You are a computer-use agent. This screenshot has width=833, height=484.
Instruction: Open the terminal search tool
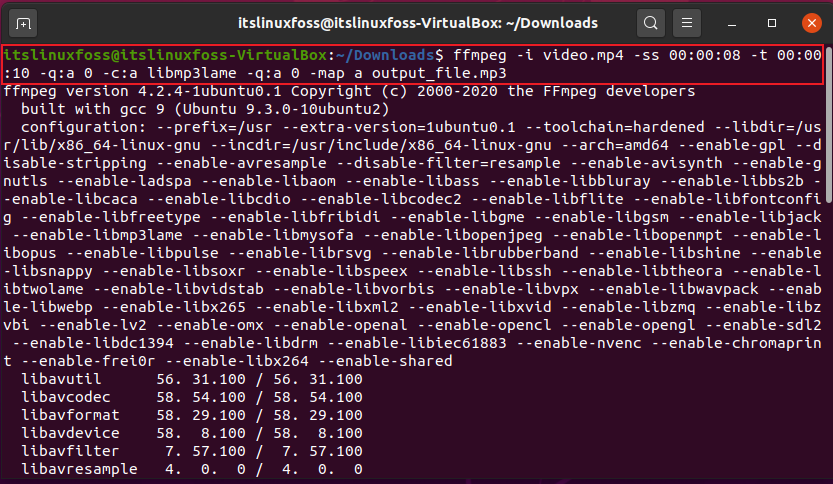point(651,23)
